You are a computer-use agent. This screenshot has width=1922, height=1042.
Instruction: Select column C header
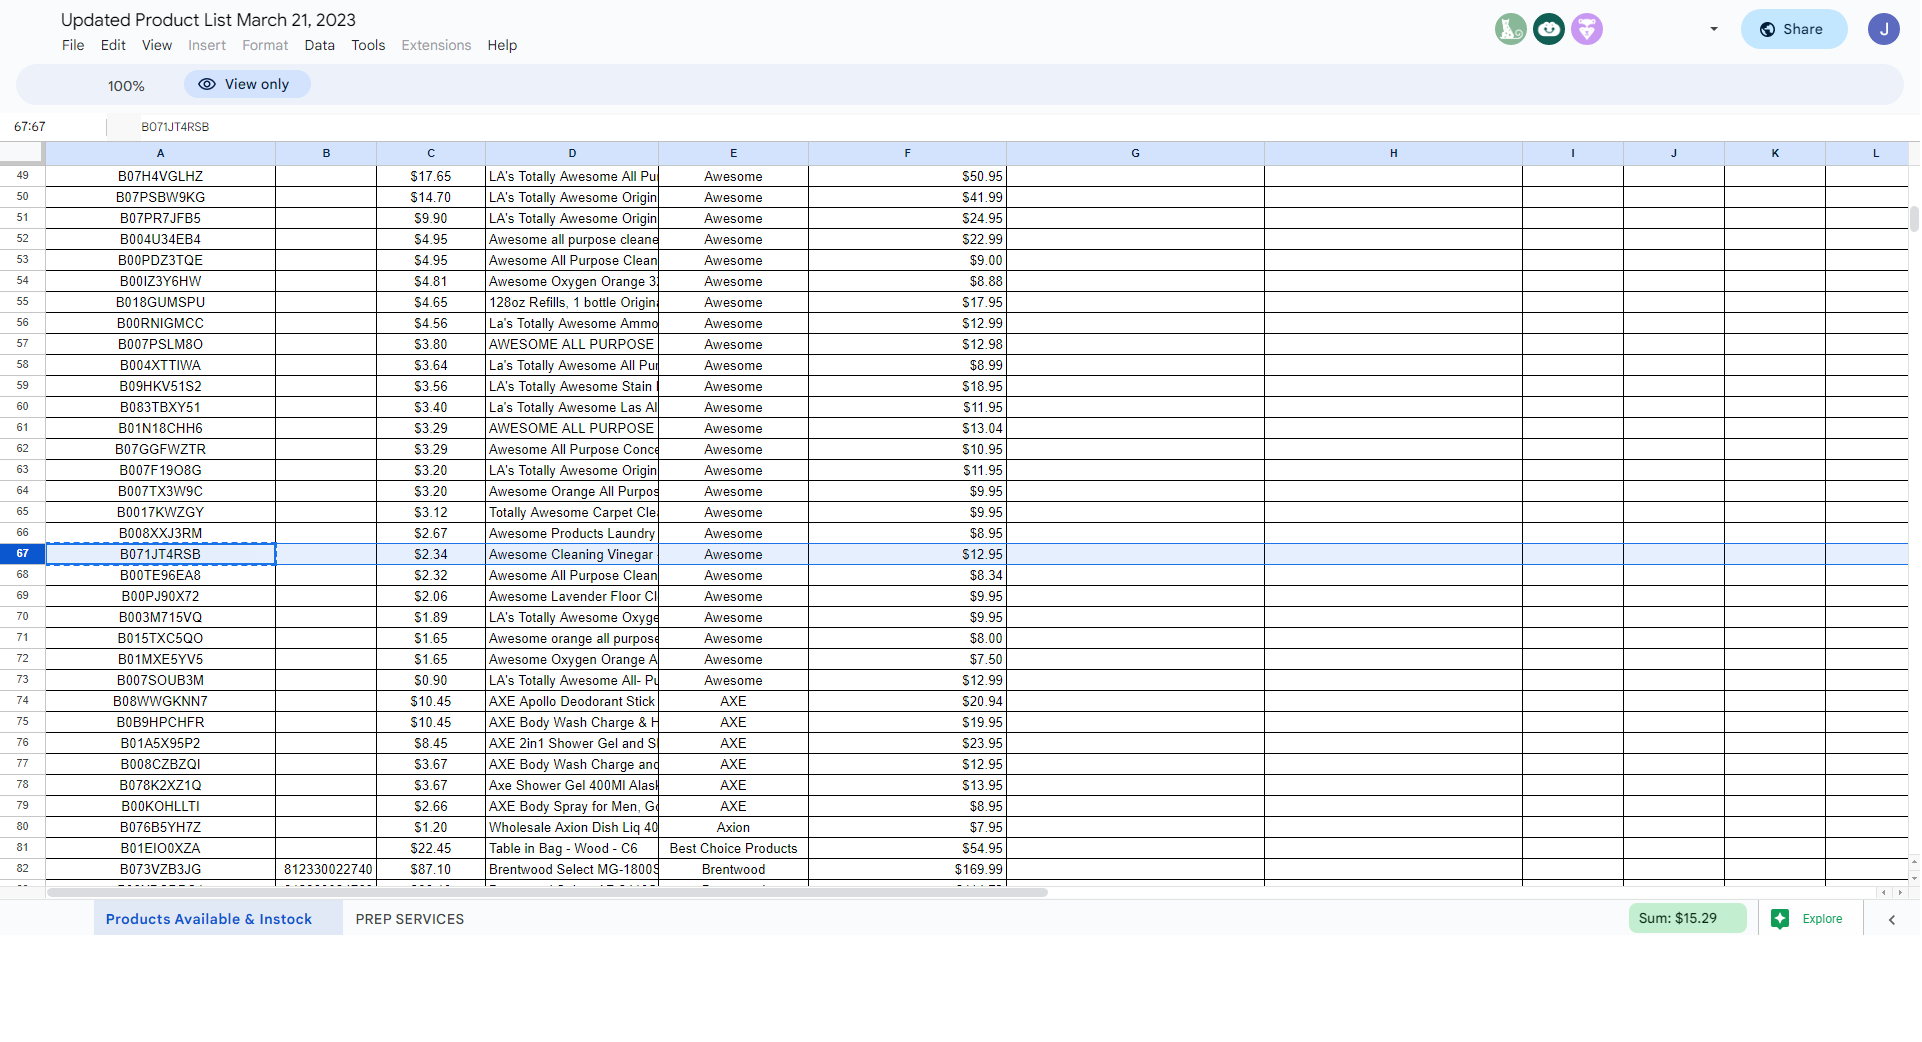point(431,153)
